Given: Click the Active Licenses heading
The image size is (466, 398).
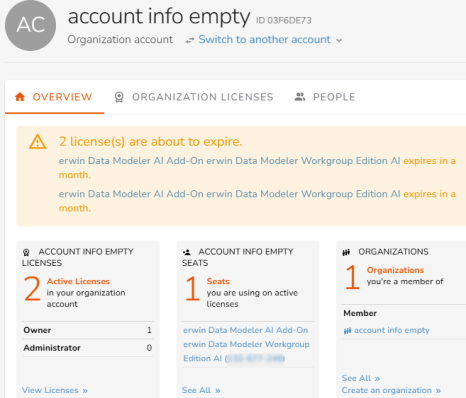Looking at the screenshot, I should [78, 281].
